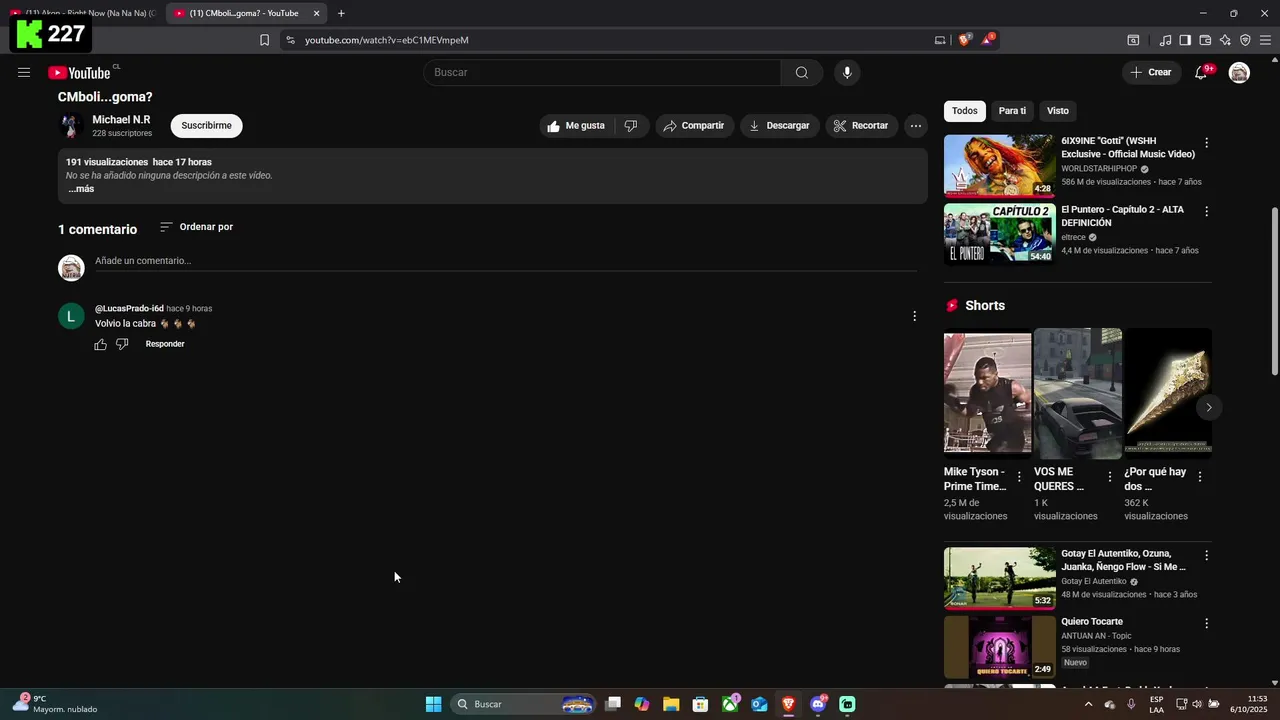Open the Crear create menu

coord(1151,72)
